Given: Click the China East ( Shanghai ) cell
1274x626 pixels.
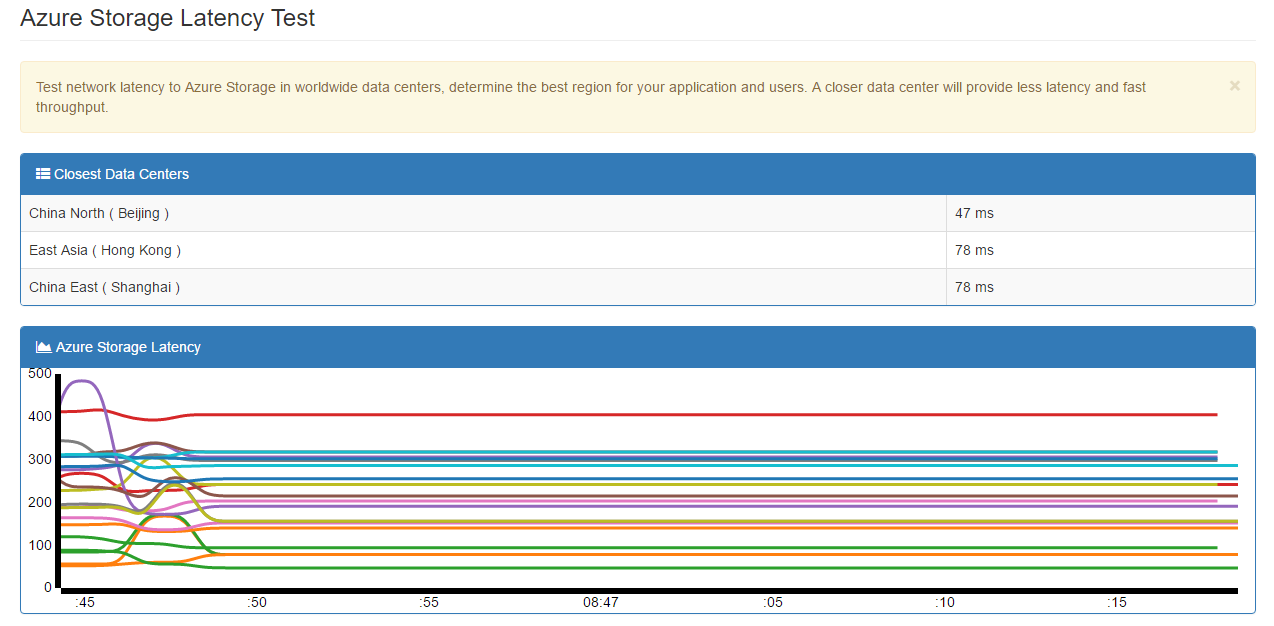Looking at the screenshot, I should click(x=484, y=287).
